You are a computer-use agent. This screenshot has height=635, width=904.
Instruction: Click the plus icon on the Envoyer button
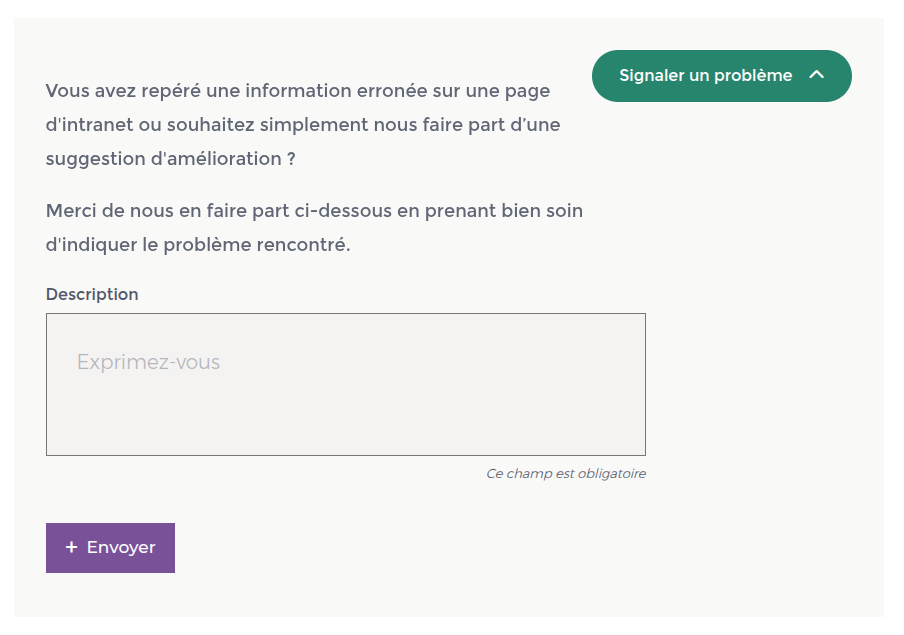(71, 548)
